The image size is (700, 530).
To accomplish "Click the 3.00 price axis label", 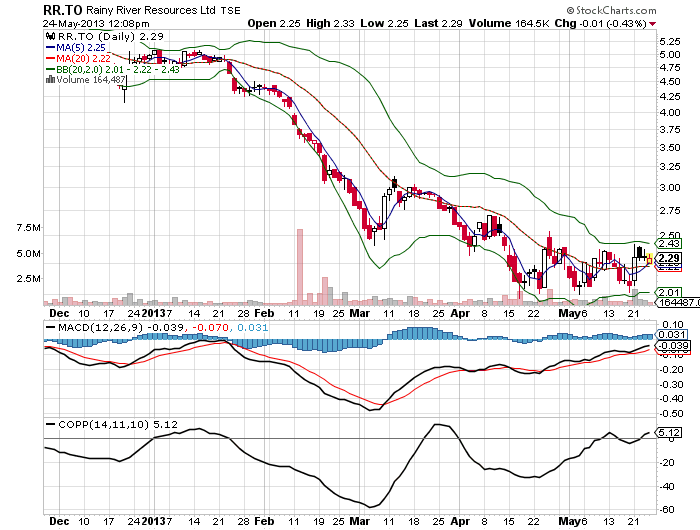I will [x=670, y=188].
